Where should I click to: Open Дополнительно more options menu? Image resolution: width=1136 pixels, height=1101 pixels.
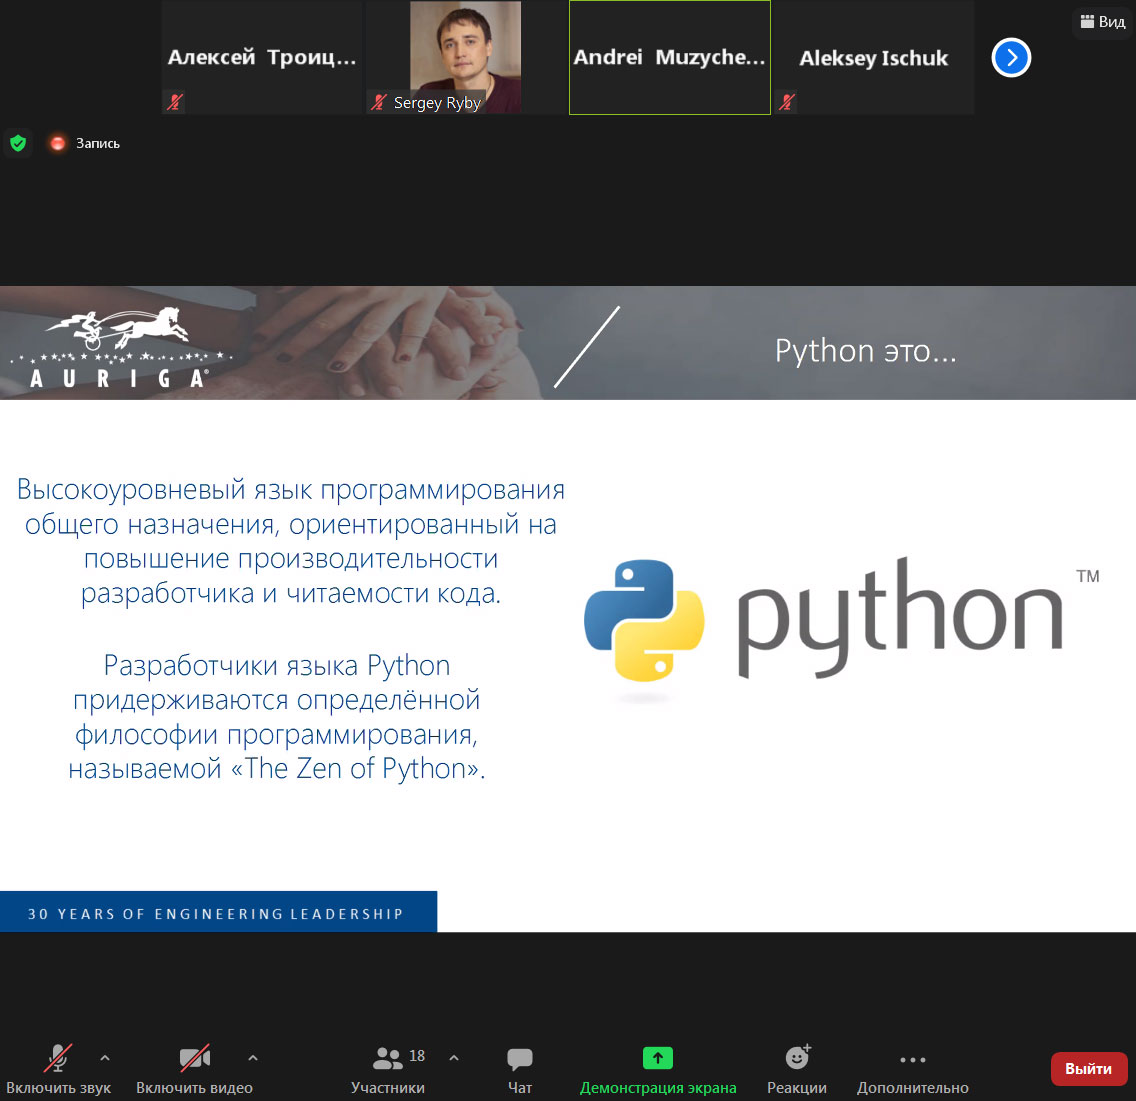pos(912,1069)
